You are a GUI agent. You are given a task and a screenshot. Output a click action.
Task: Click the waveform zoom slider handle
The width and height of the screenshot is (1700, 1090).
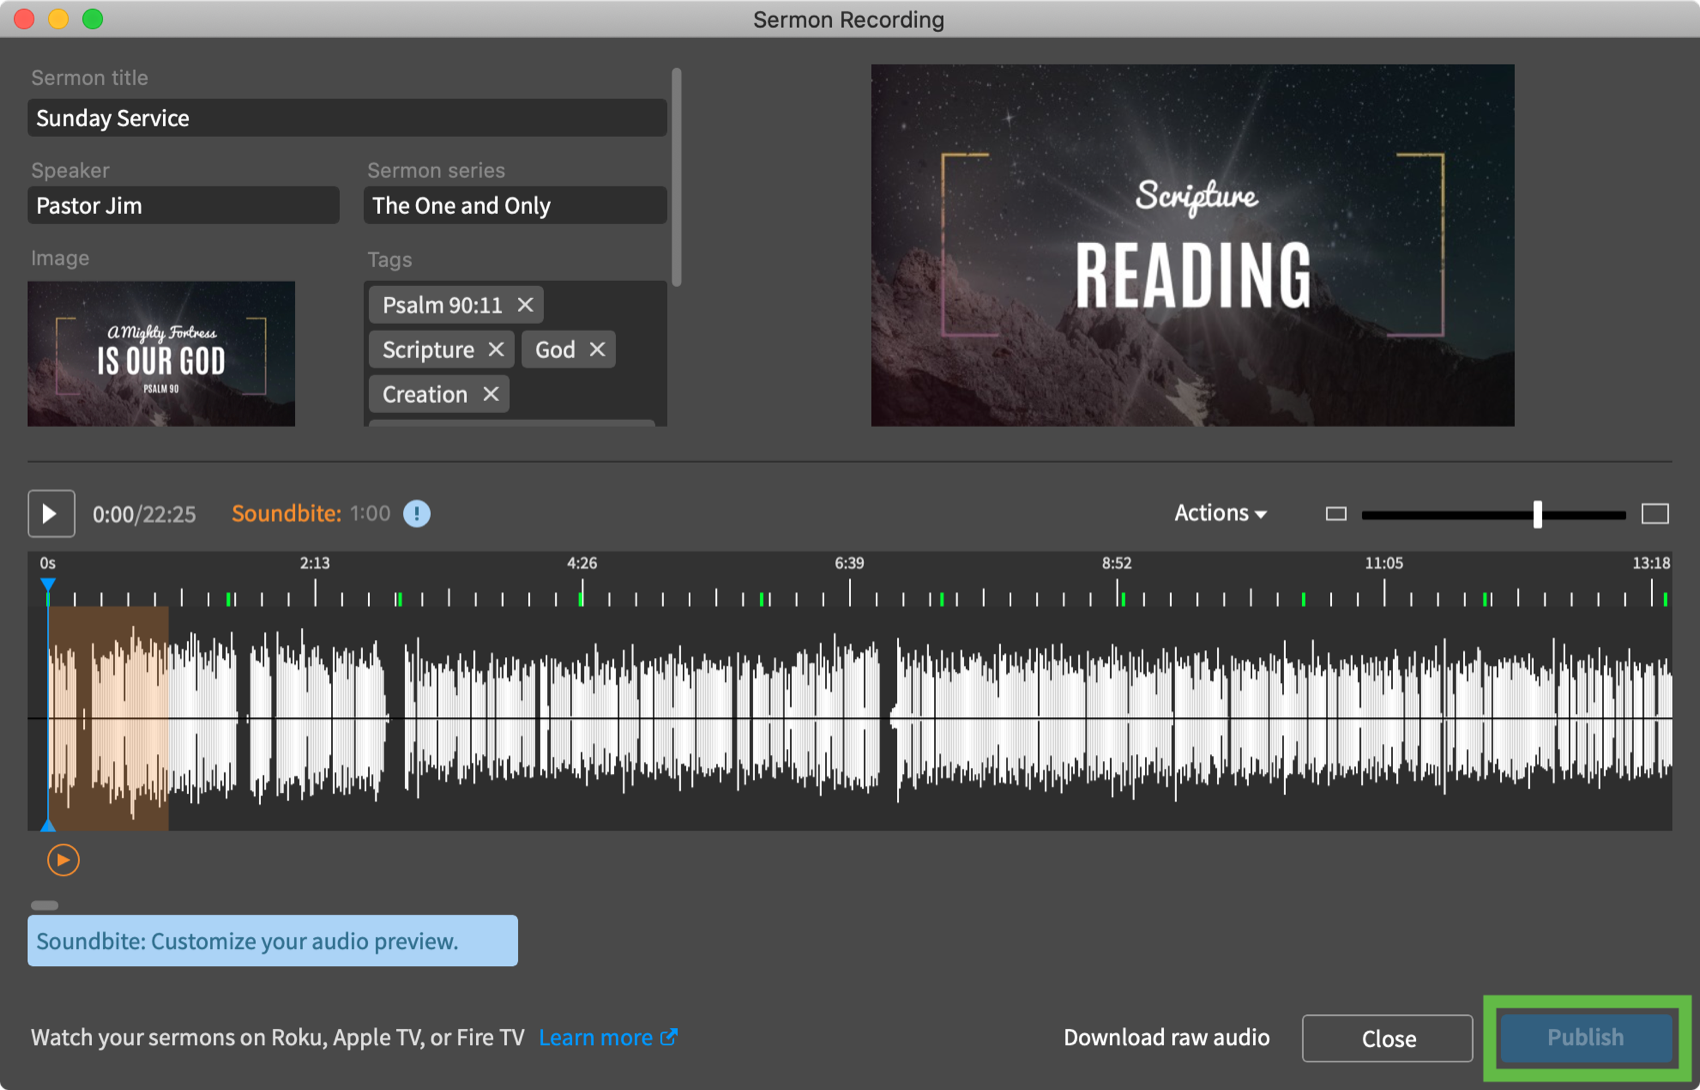tap(1537, 514)
